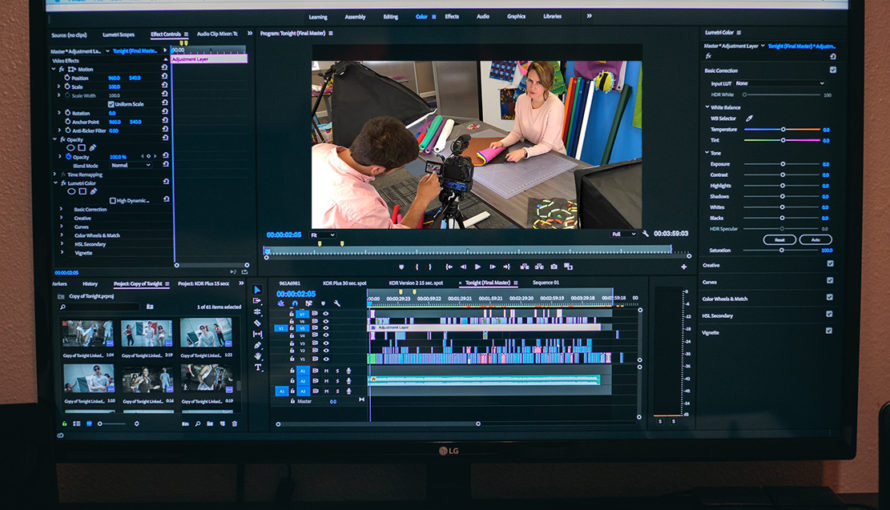Select the Hand tool

(x=257, y=356)
